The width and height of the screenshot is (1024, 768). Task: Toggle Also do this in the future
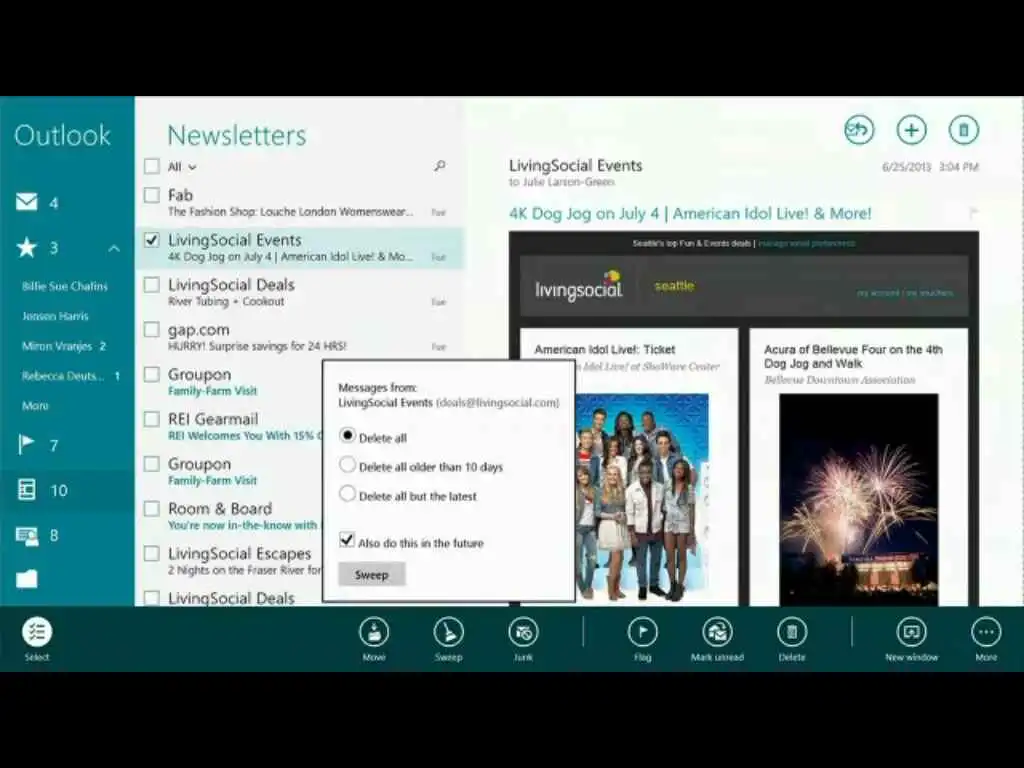pyautogui.click(x=347, y=540)
